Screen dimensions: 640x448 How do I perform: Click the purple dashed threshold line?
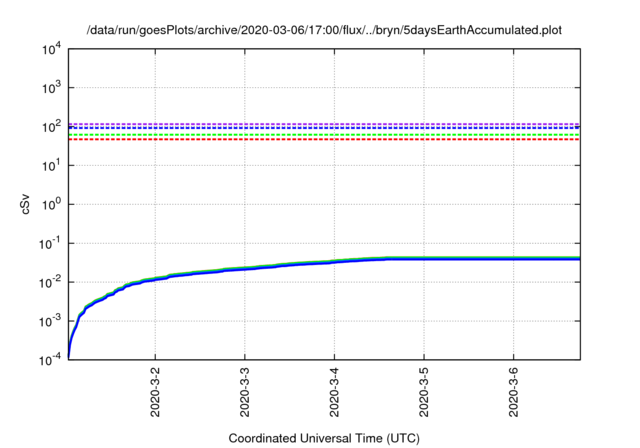tap(324, 124)
